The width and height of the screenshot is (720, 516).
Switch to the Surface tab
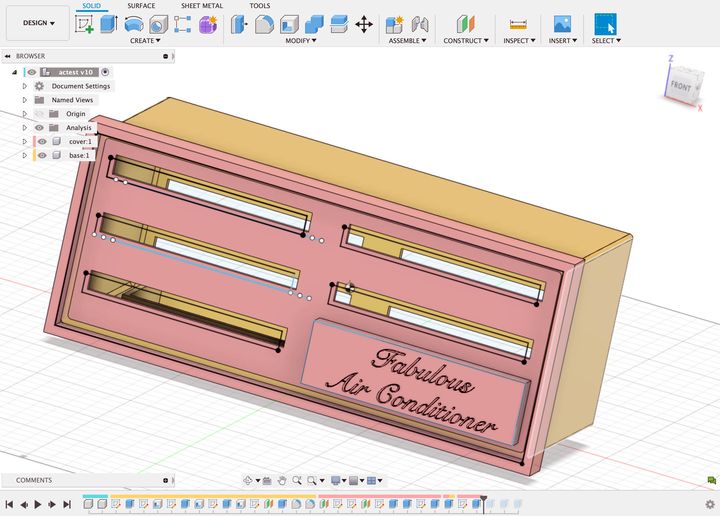click(141, 6)
